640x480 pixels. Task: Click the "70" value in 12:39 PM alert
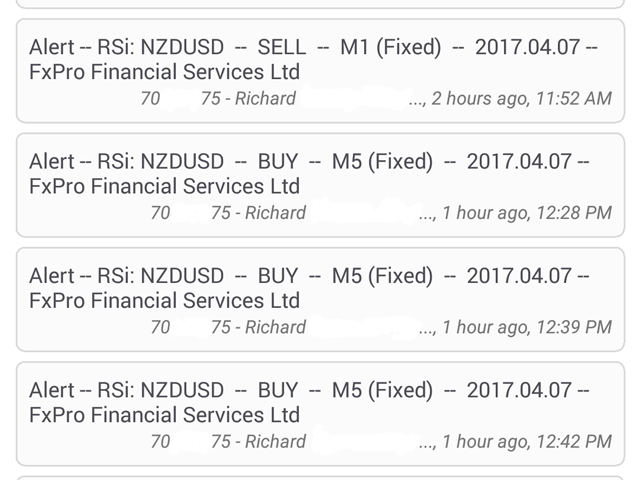(160, 326)
